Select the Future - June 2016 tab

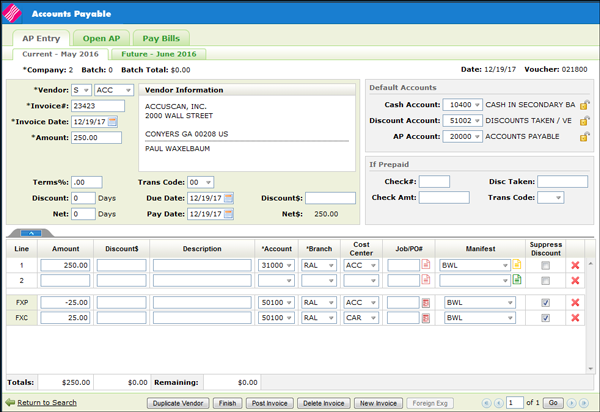tap(159, 53)
